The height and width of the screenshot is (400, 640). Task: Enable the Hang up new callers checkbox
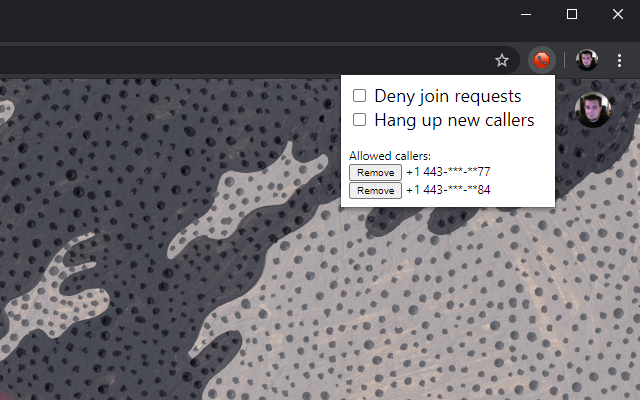(x=359, y=120)
